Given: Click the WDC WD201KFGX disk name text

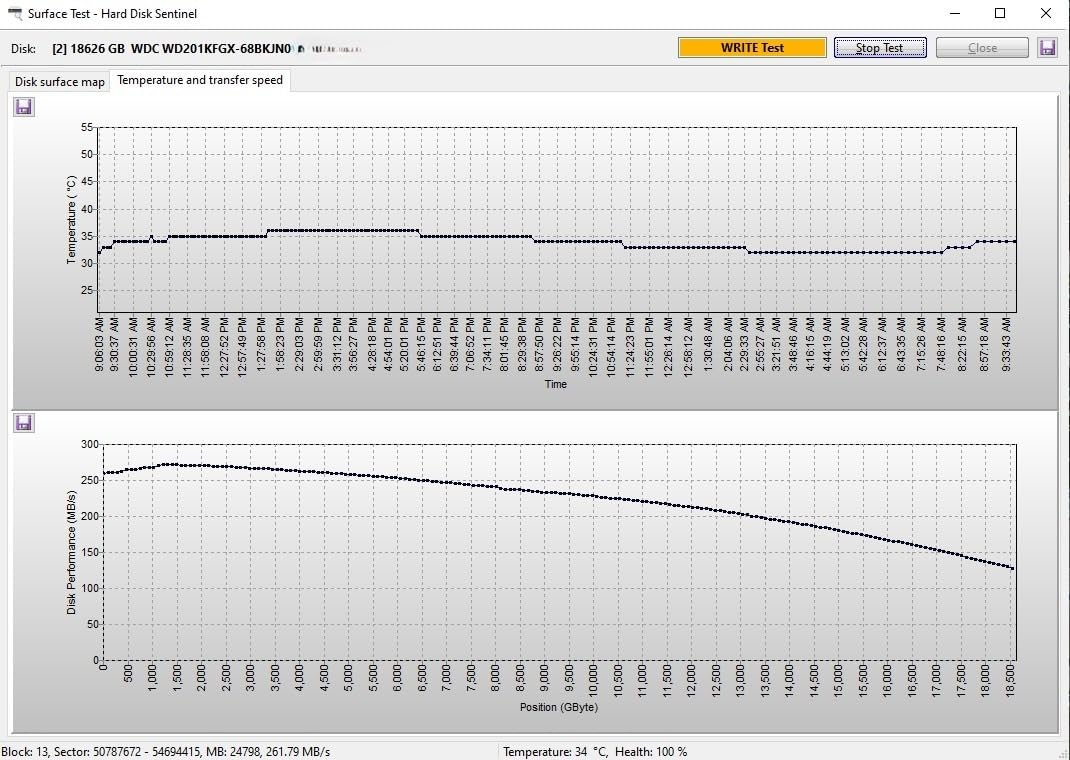Looking at the screenshot, I should (211, 48).
